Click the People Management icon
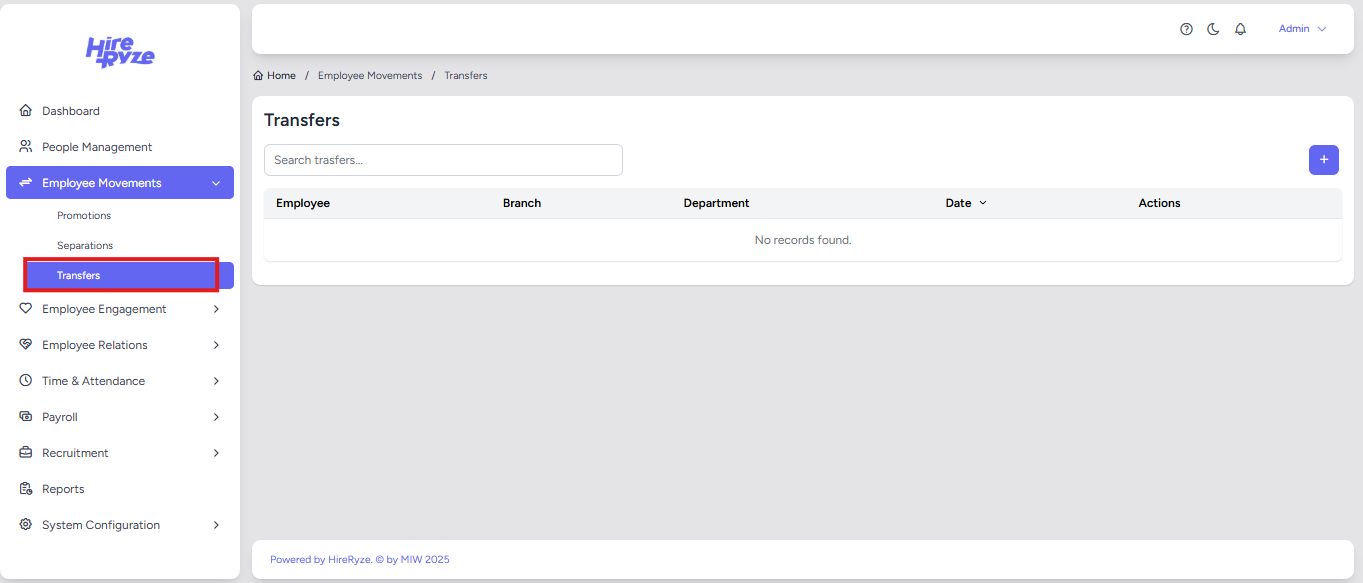Viewport: 1363px width, 583px height. click(x=26, y=147)
